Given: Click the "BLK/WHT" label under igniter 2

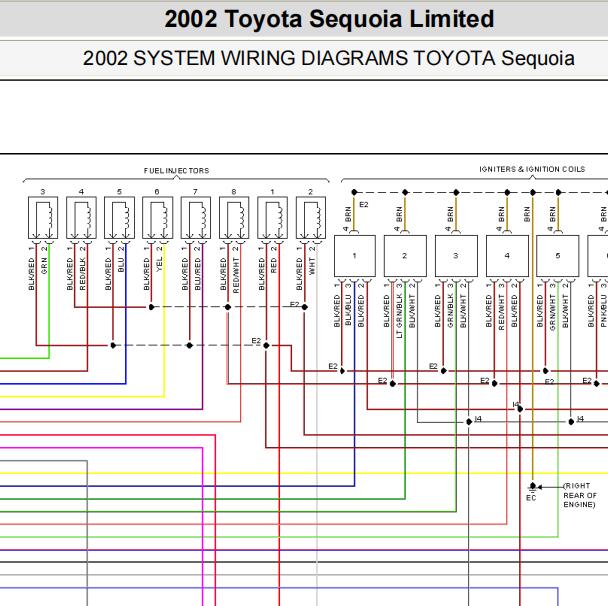Looking at the screenshot, I should tap(412, 311).
